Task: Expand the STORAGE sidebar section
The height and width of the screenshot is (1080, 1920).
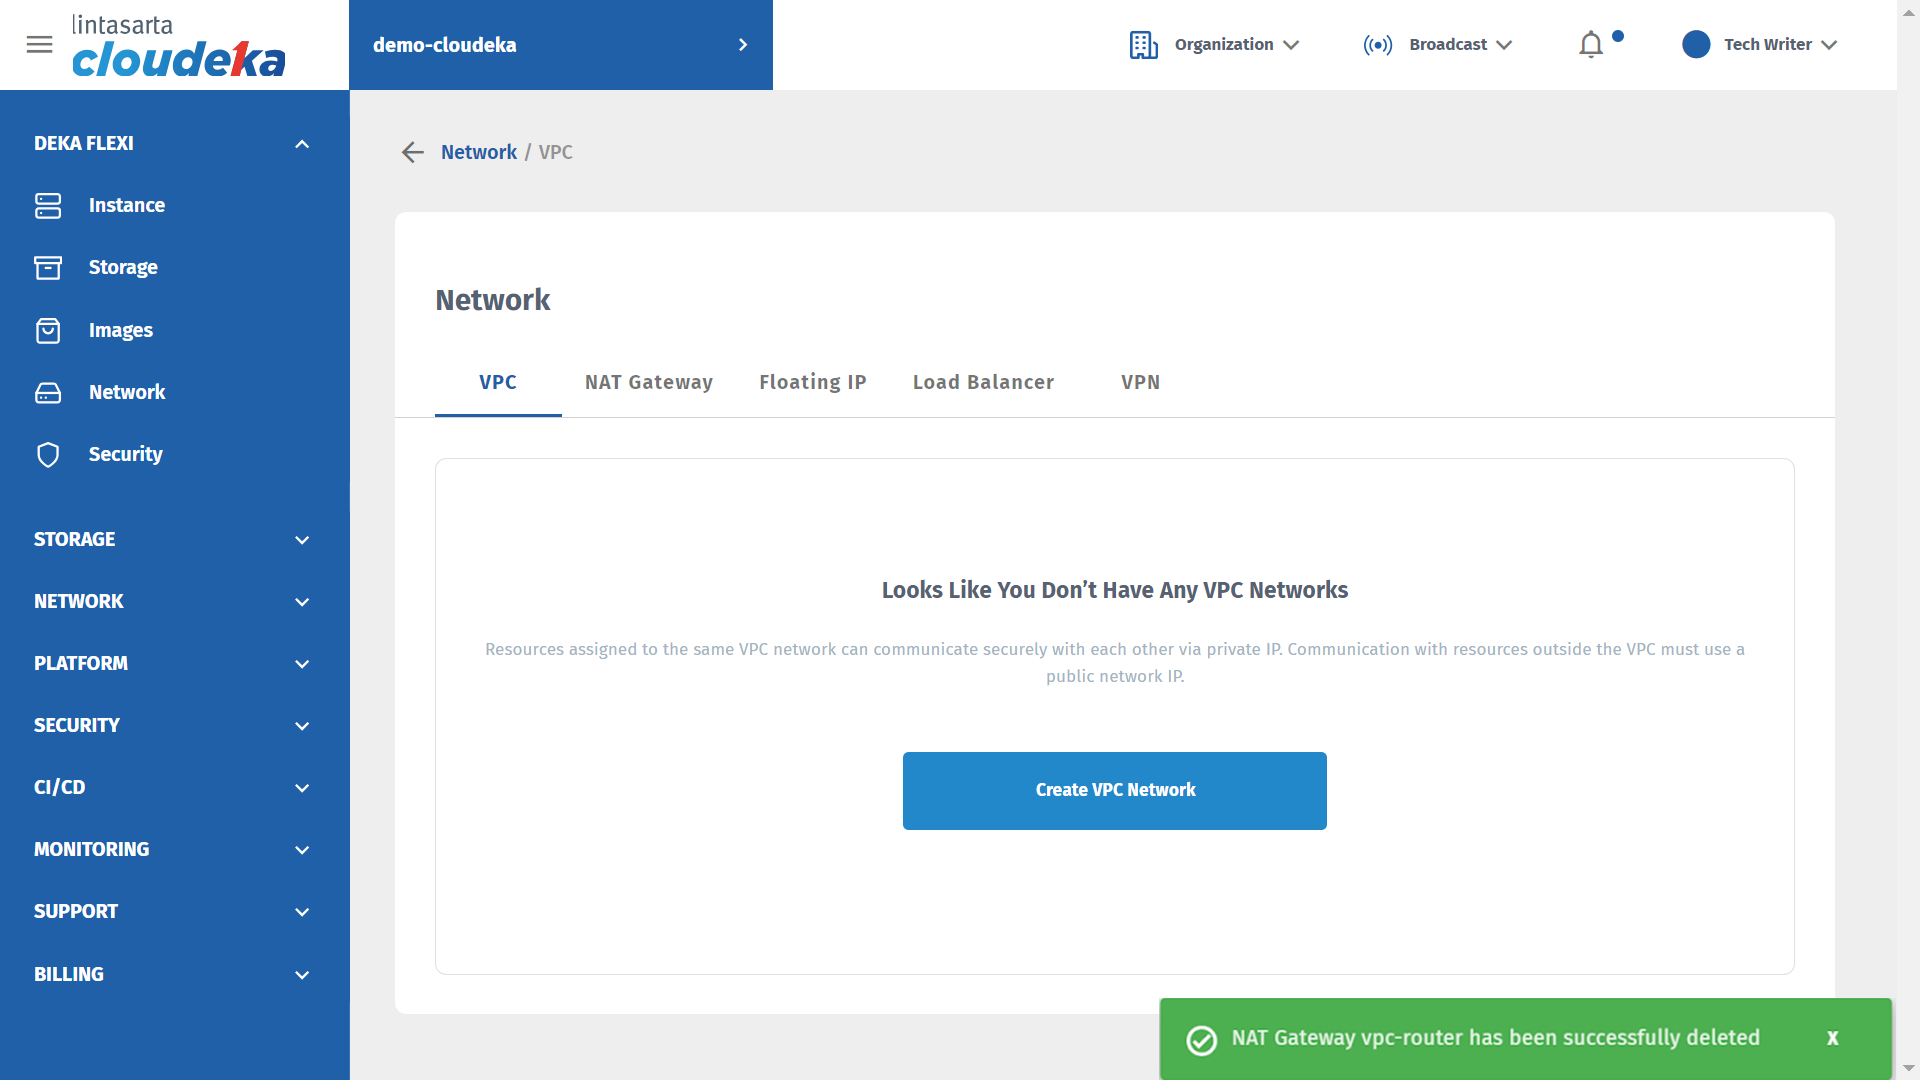Action: pyautogui.click(x=302, y=540)
